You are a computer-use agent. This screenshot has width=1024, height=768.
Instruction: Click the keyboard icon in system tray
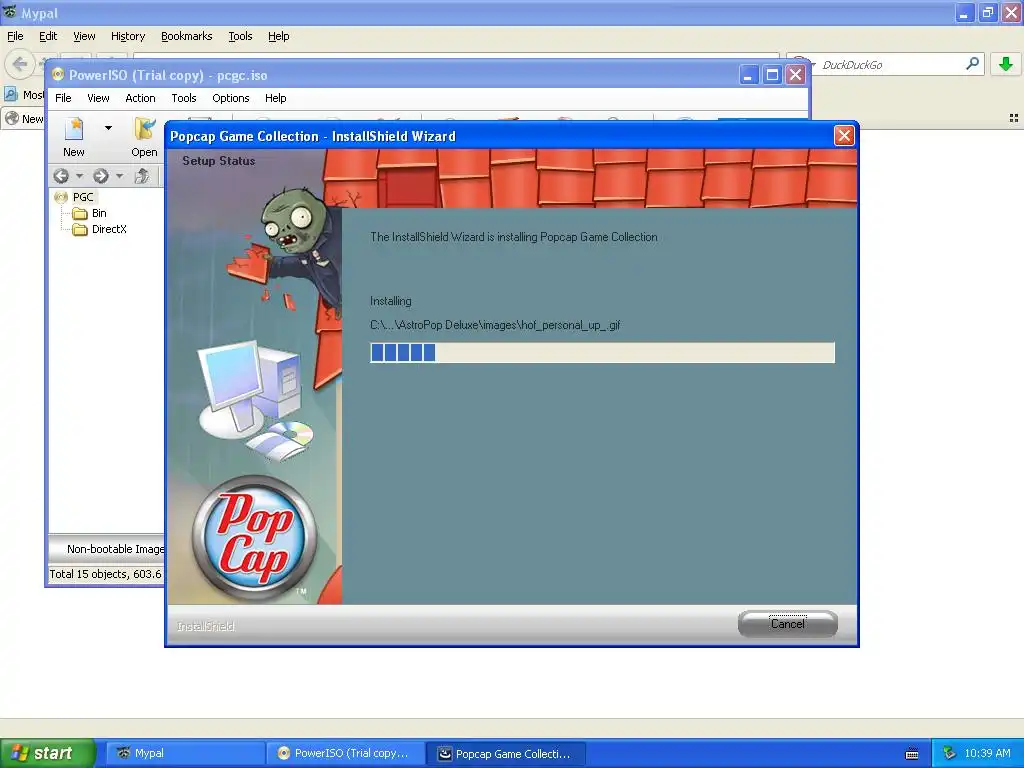(x=912, y=754)
